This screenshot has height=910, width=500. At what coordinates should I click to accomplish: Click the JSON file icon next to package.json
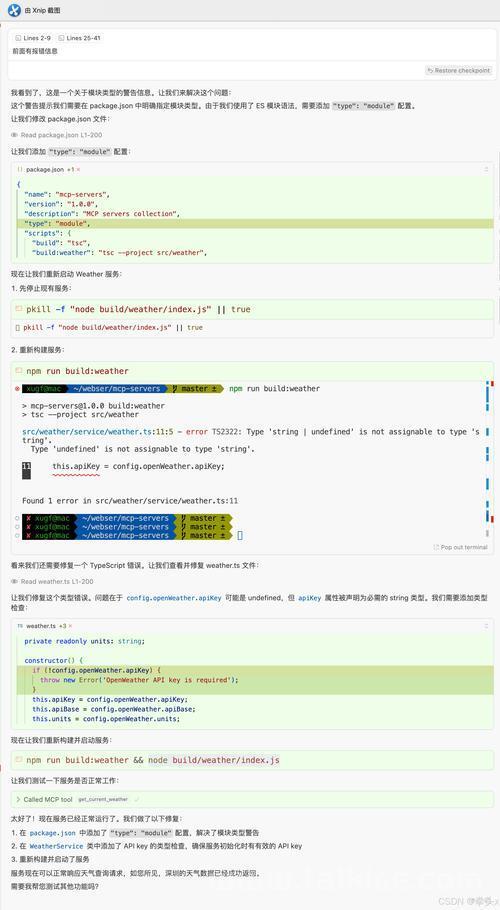pos(20,169)
